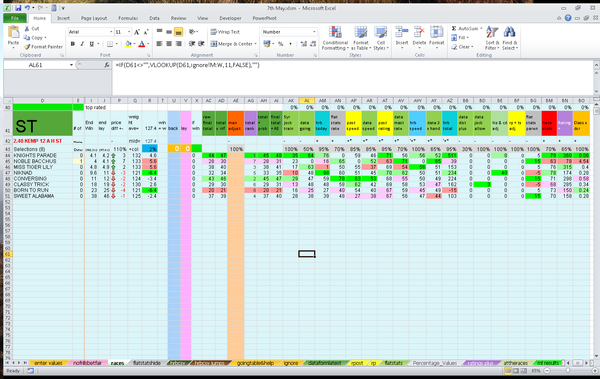The height and width of the screenshot is (379, 600).
Task: Click the Merge & Center button
Action: [233, 44]
